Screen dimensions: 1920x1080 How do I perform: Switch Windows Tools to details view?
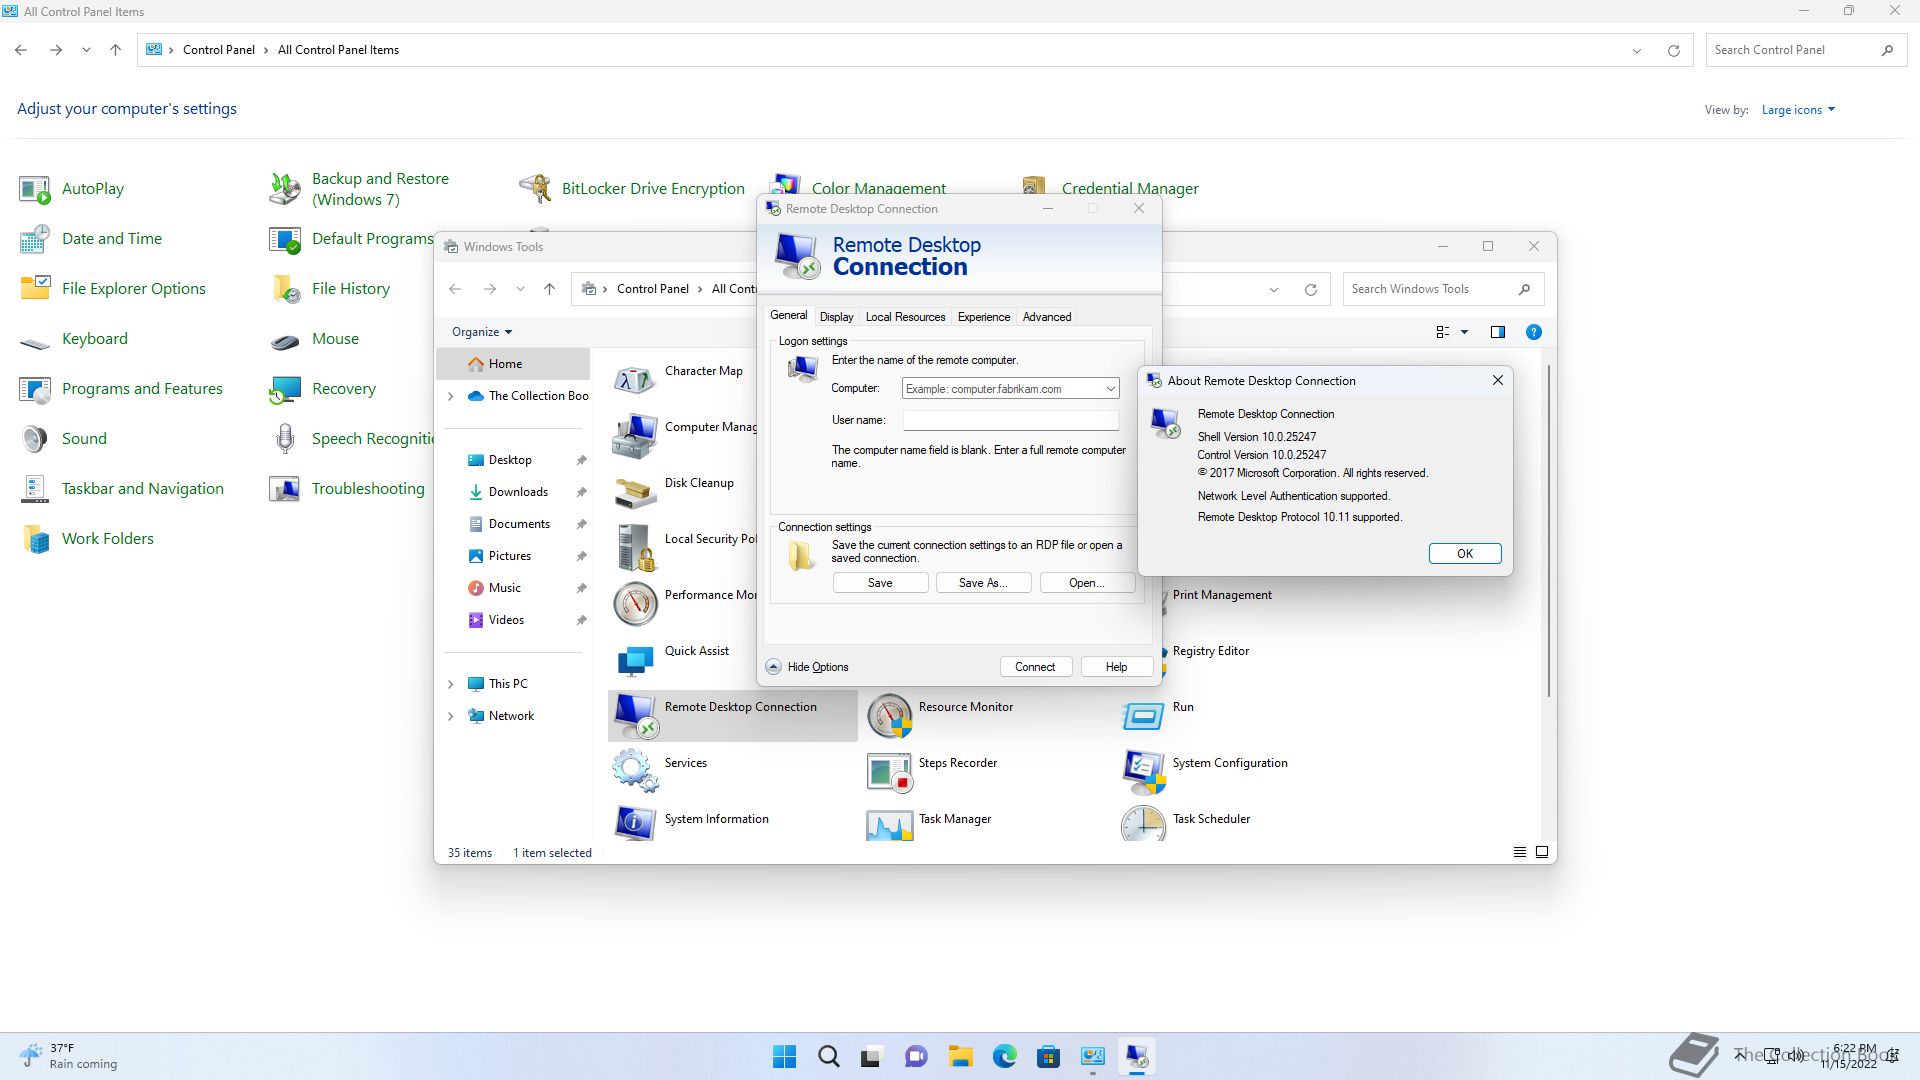pyautogui.click(x=1520, y=853)
